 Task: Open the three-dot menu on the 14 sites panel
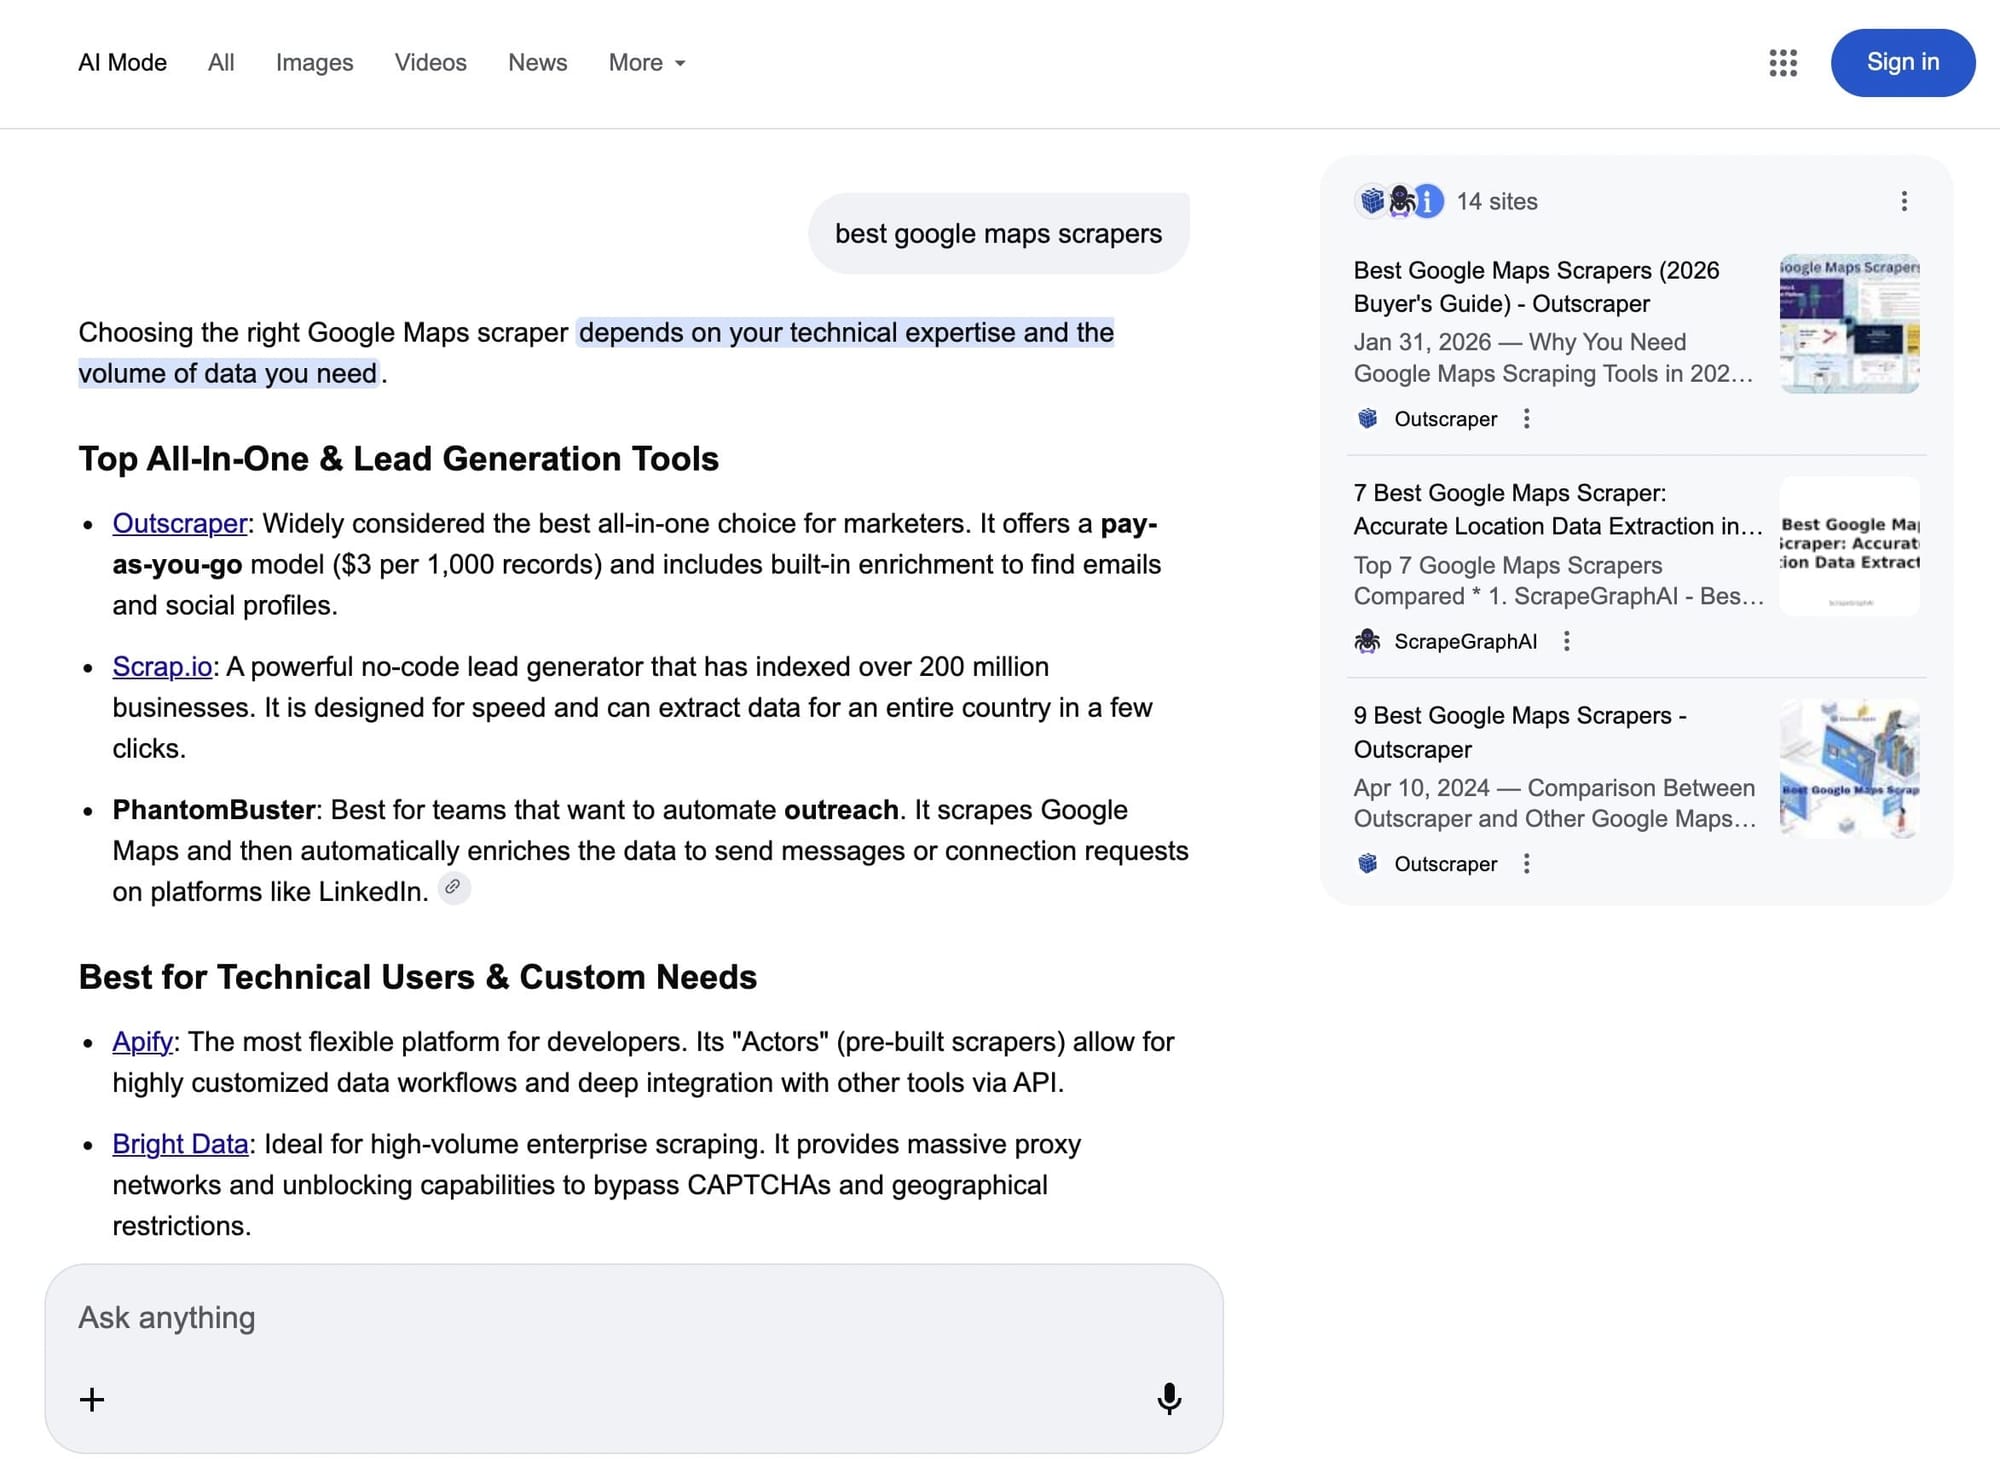coord(1905,201)
